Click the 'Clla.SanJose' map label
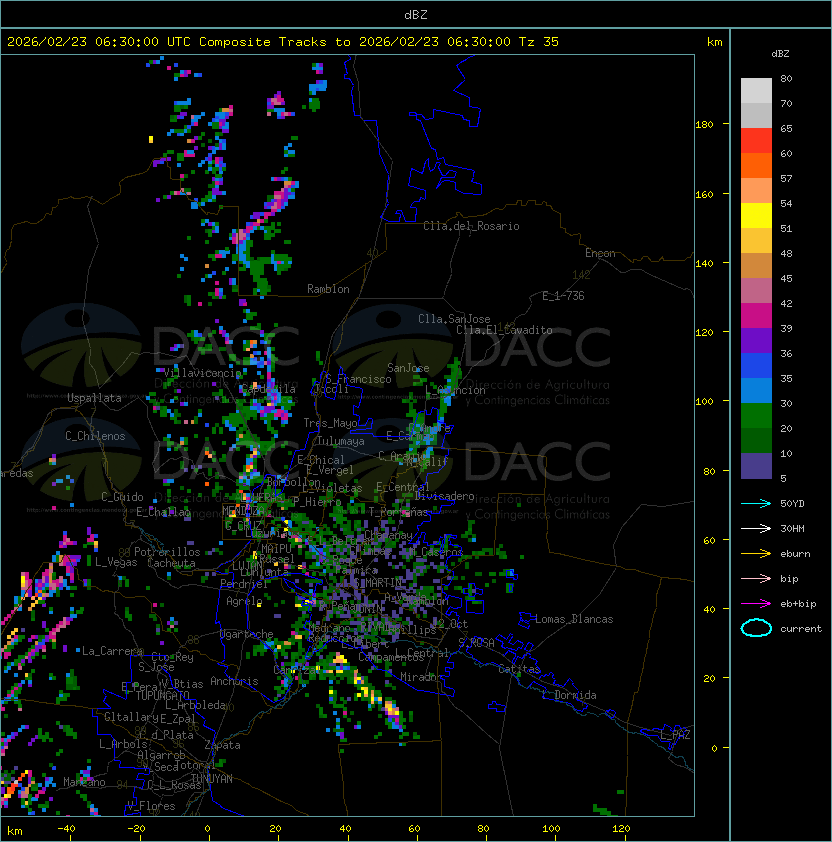Viewport: 832px width, 842px height. coord(454,319)
